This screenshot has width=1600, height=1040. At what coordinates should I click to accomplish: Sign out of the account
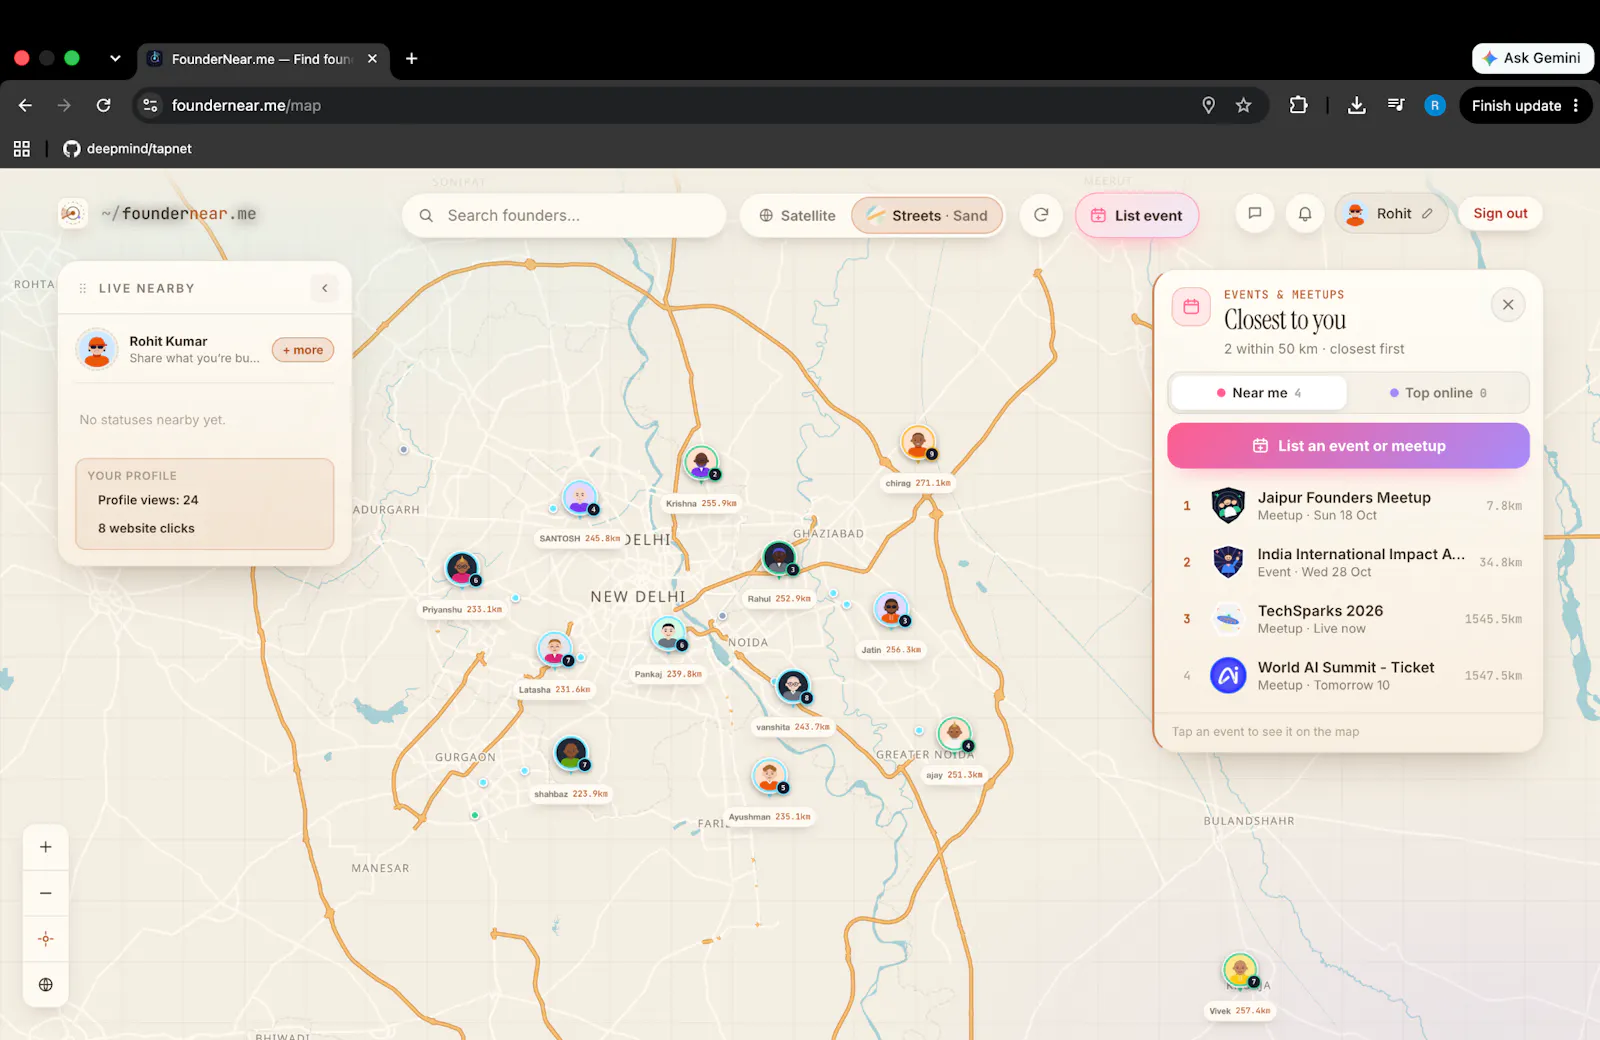[x=1500, y=213]
